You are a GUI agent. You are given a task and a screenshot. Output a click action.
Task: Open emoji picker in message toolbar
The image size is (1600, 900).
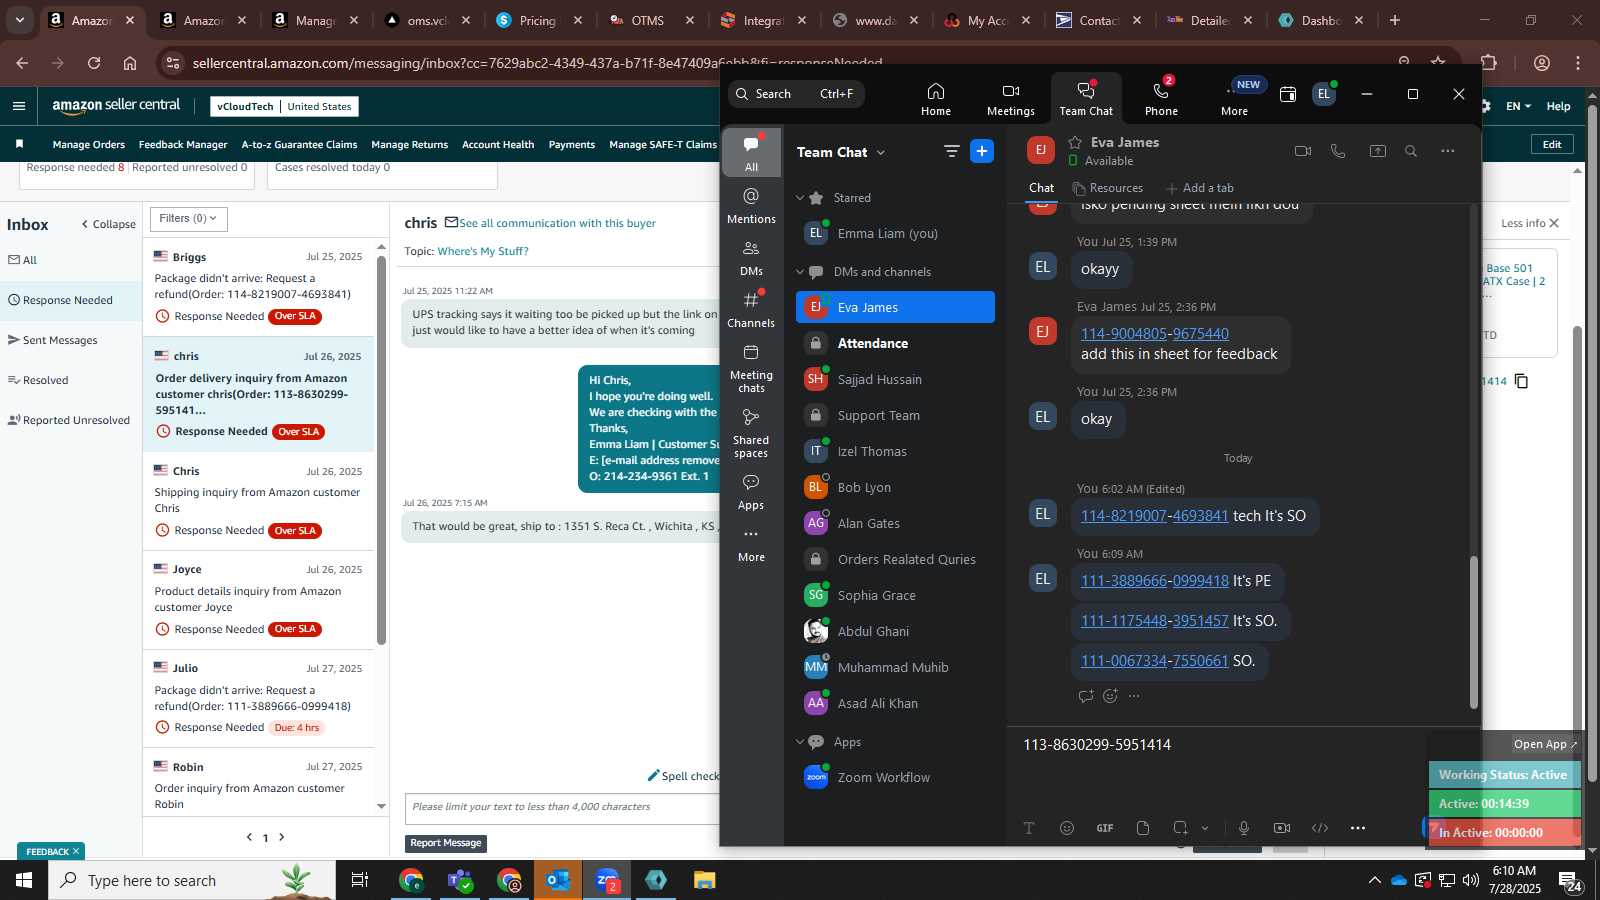point(1067,828)
